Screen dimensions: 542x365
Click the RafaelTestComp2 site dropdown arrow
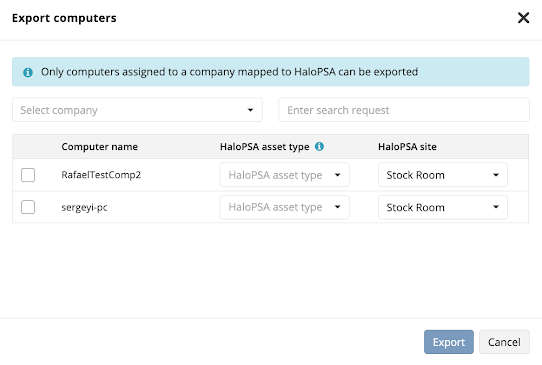click(x=496, y=175)
